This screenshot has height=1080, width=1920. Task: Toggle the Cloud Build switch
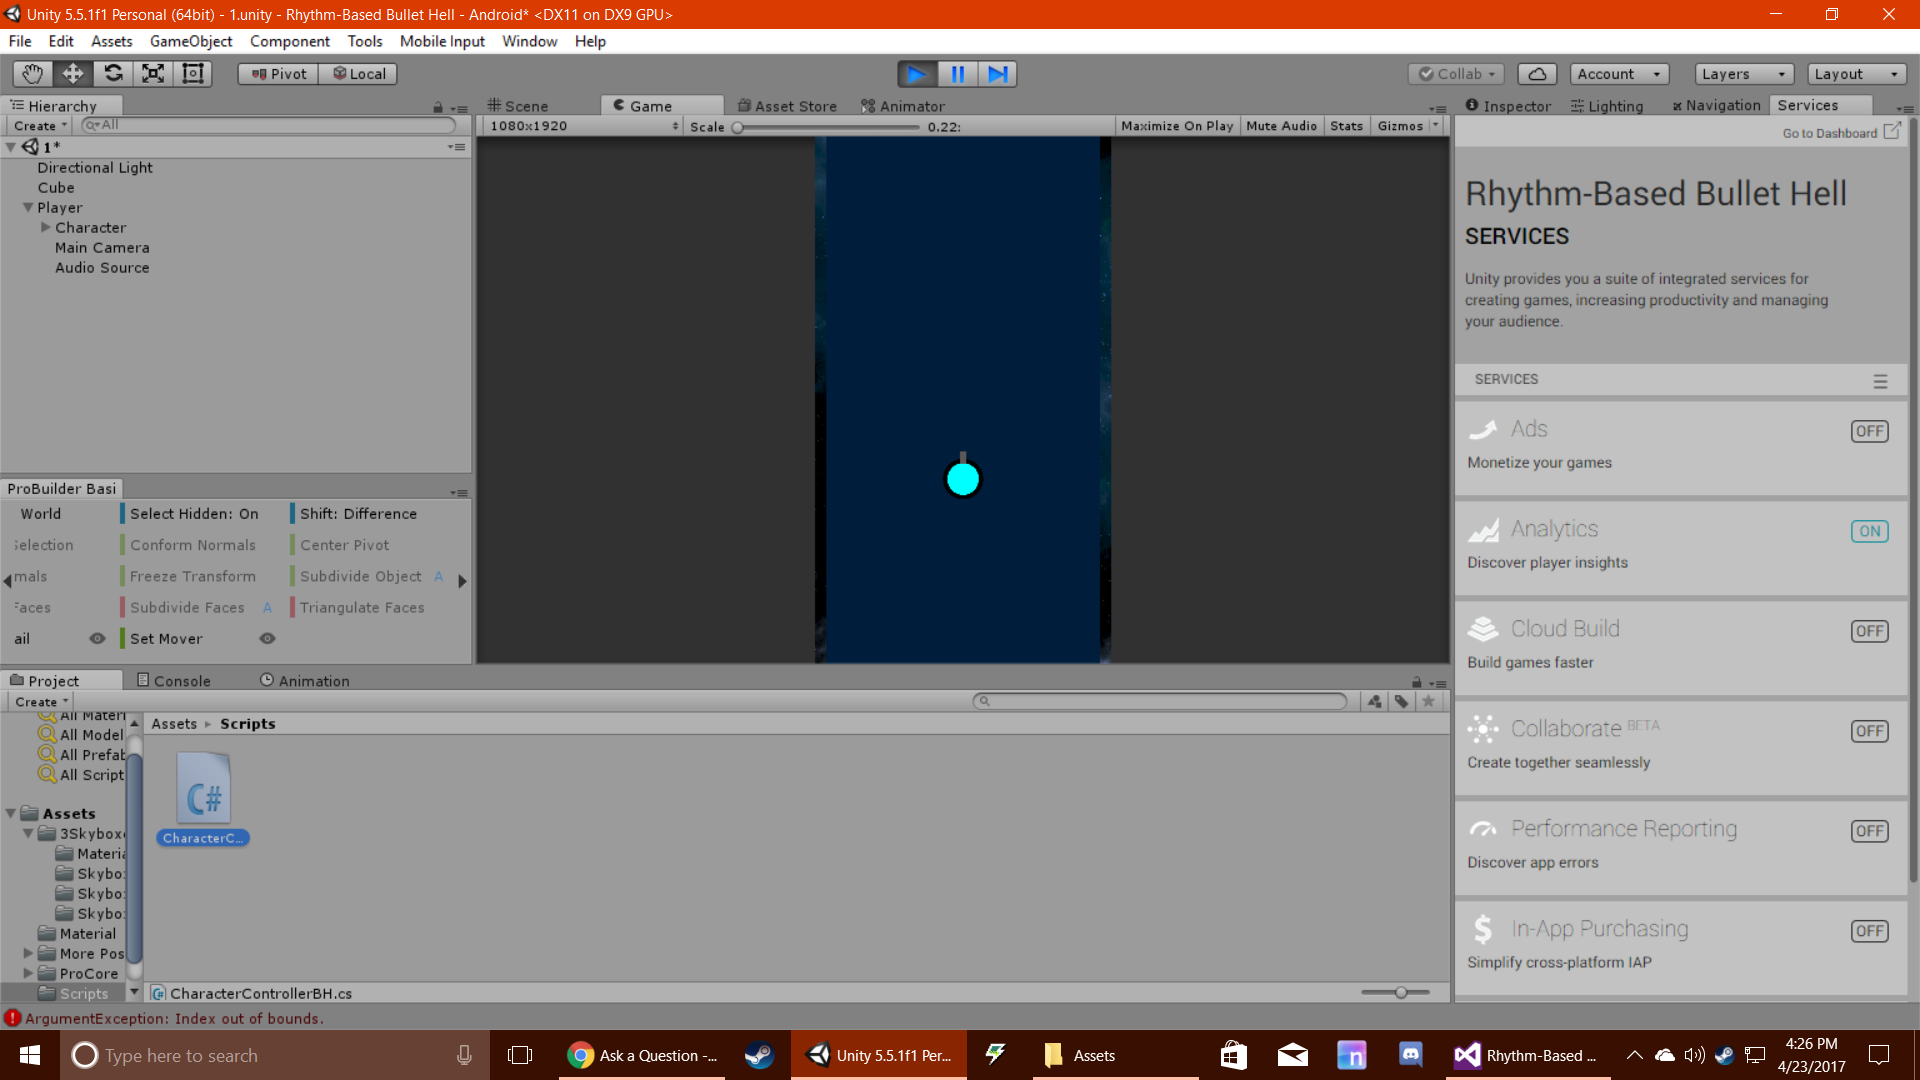(1869, 631)
